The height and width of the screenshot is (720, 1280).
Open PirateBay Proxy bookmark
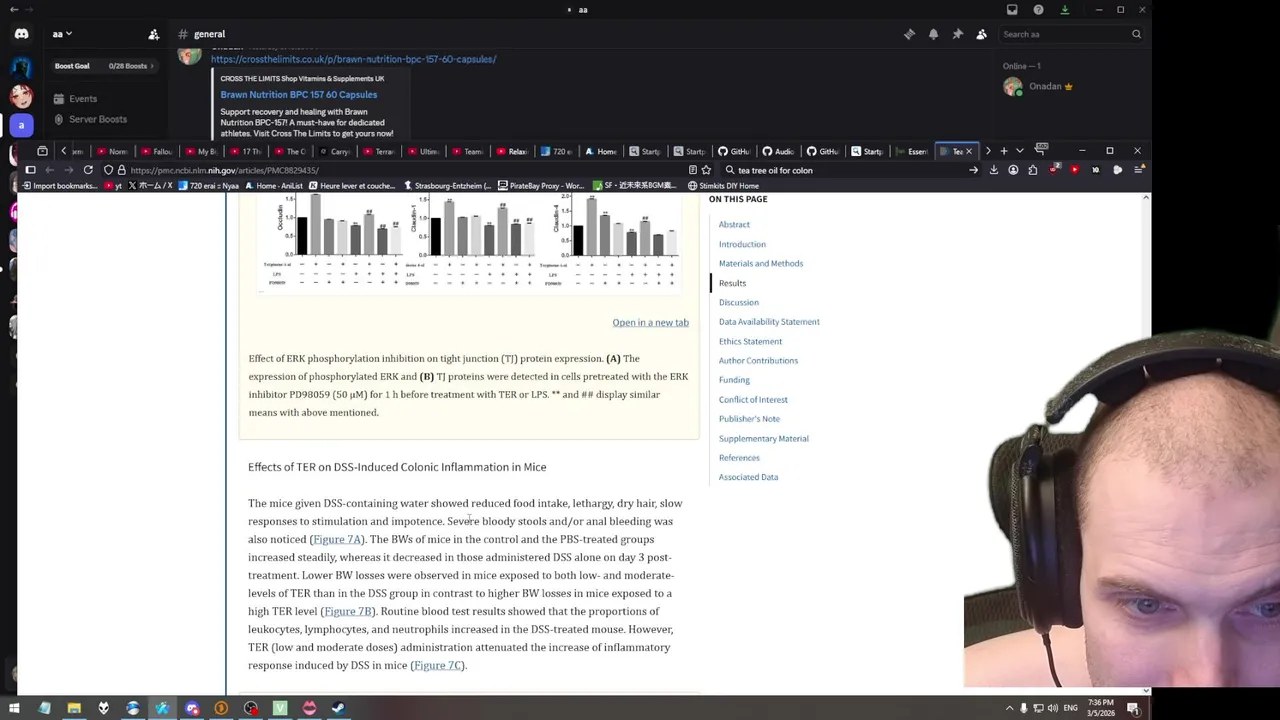540,186
